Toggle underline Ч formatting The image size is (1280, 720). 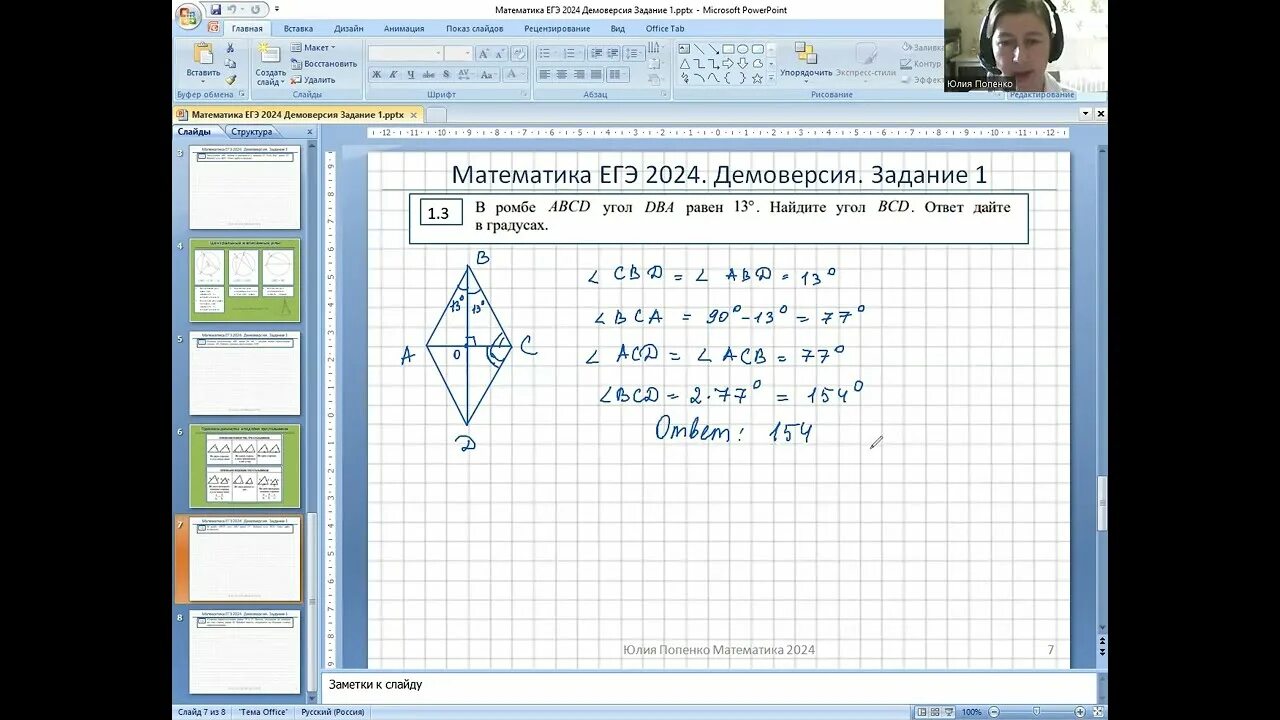click(411, 74)
